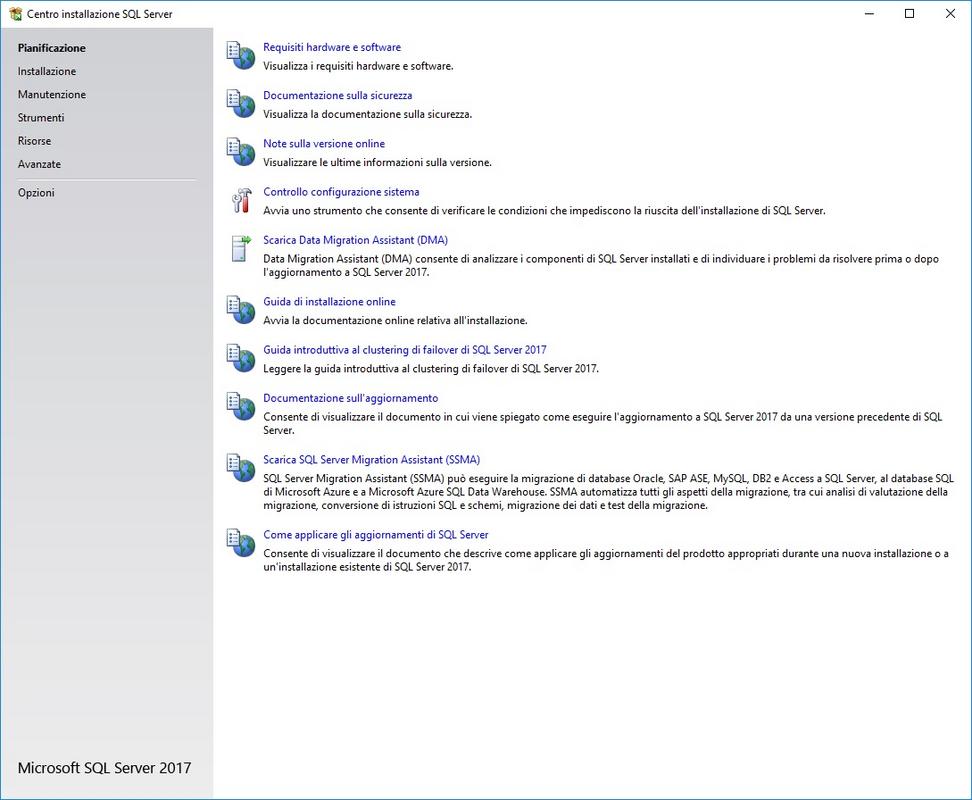The height and width of the screenshot is (800, 972).
Task: Open the Documentazione sulla sicurezza link
Action: tap(337, 95)
